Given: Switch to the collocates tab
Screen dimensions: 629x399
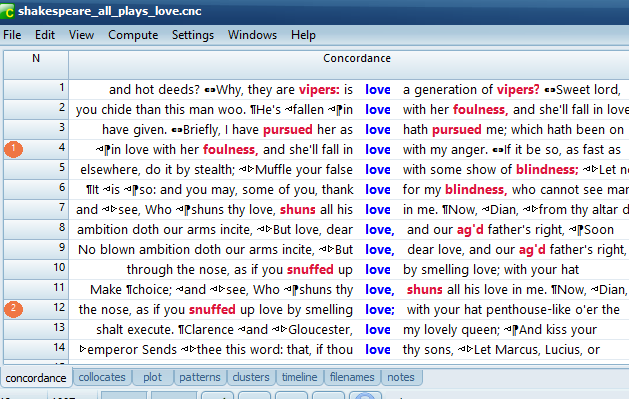Looking at the screenshot, I should pyautogui.click(x=102, y=377).
